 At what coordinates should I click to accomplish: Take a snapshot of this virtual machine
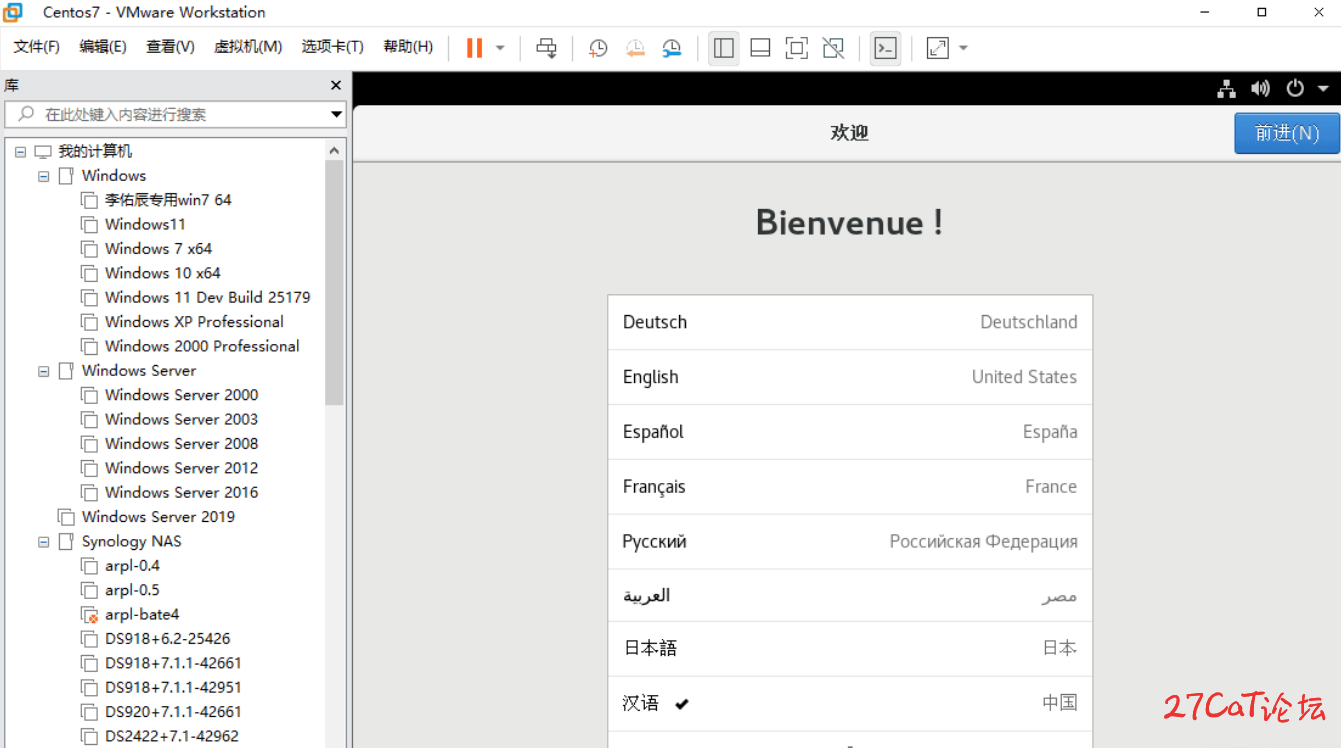coord(598,48)
